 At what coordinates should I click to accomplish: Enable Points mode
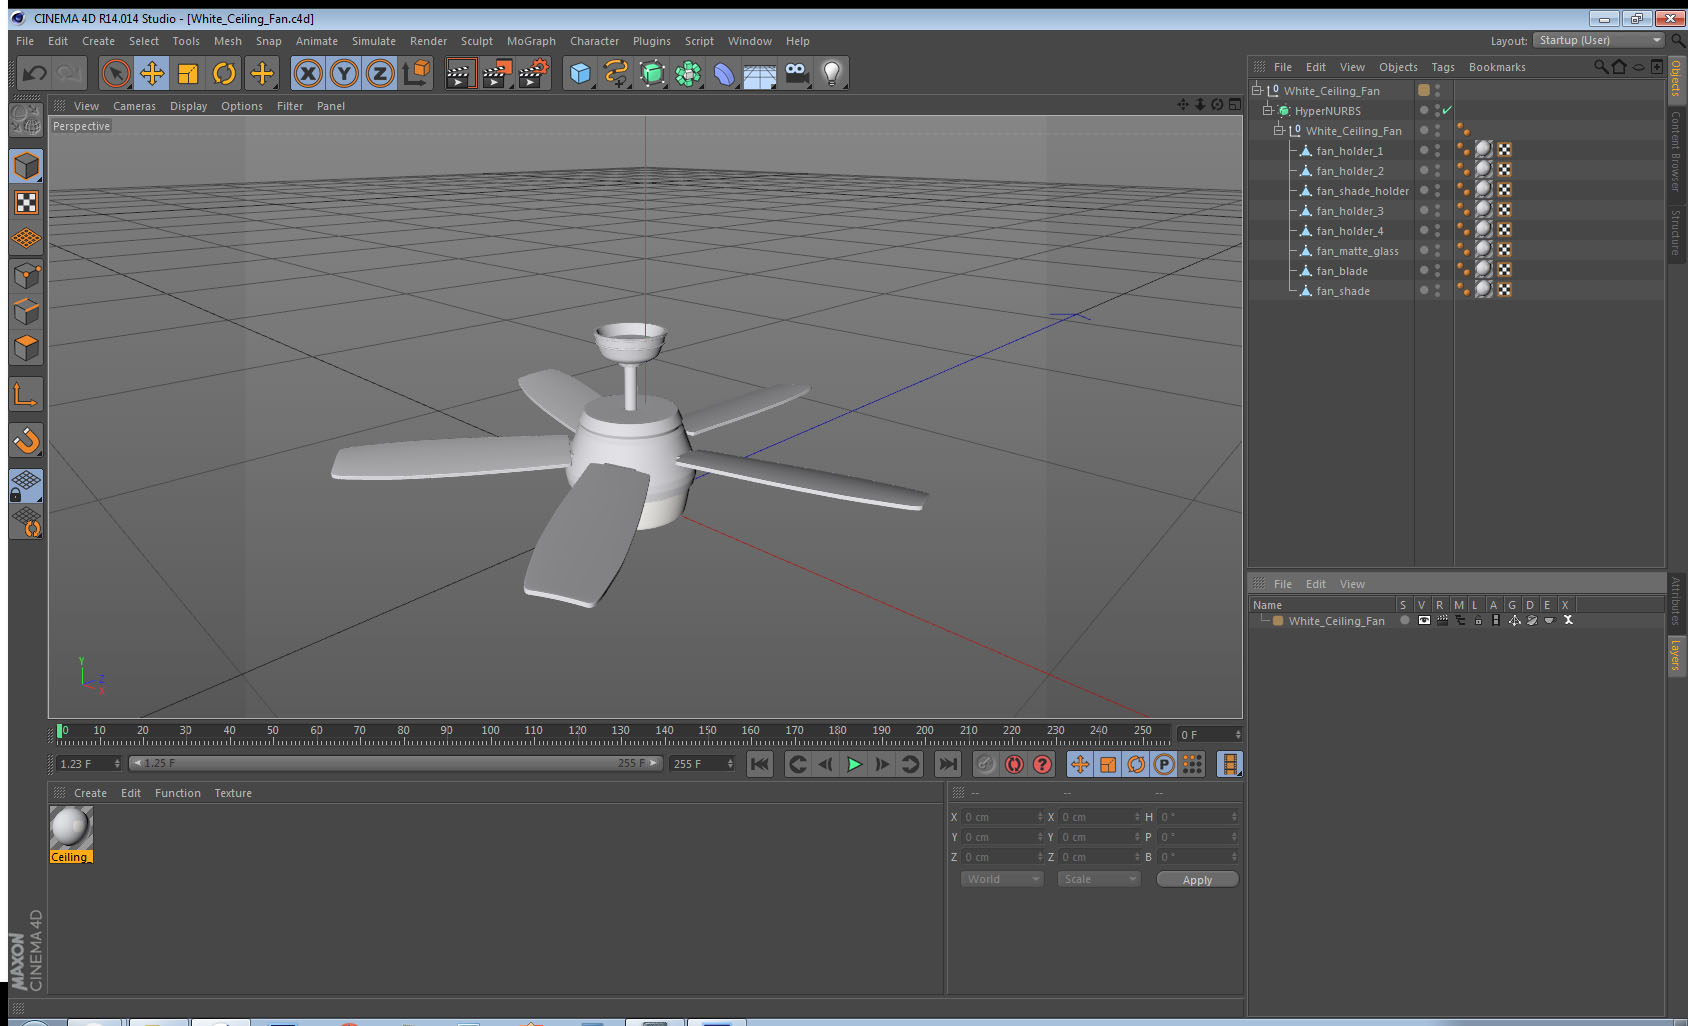click(x=26, y=275)
